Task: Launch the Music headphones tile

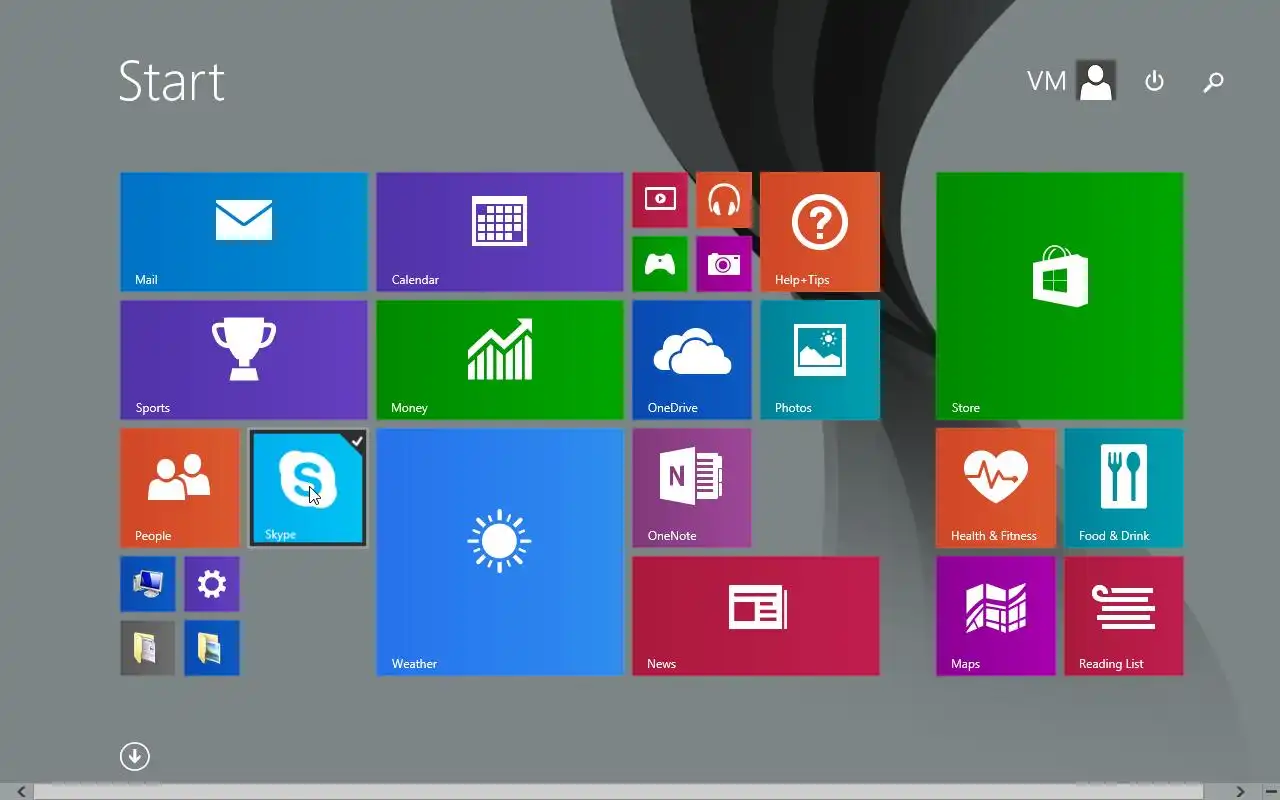Action: click(x=724, y=200)
